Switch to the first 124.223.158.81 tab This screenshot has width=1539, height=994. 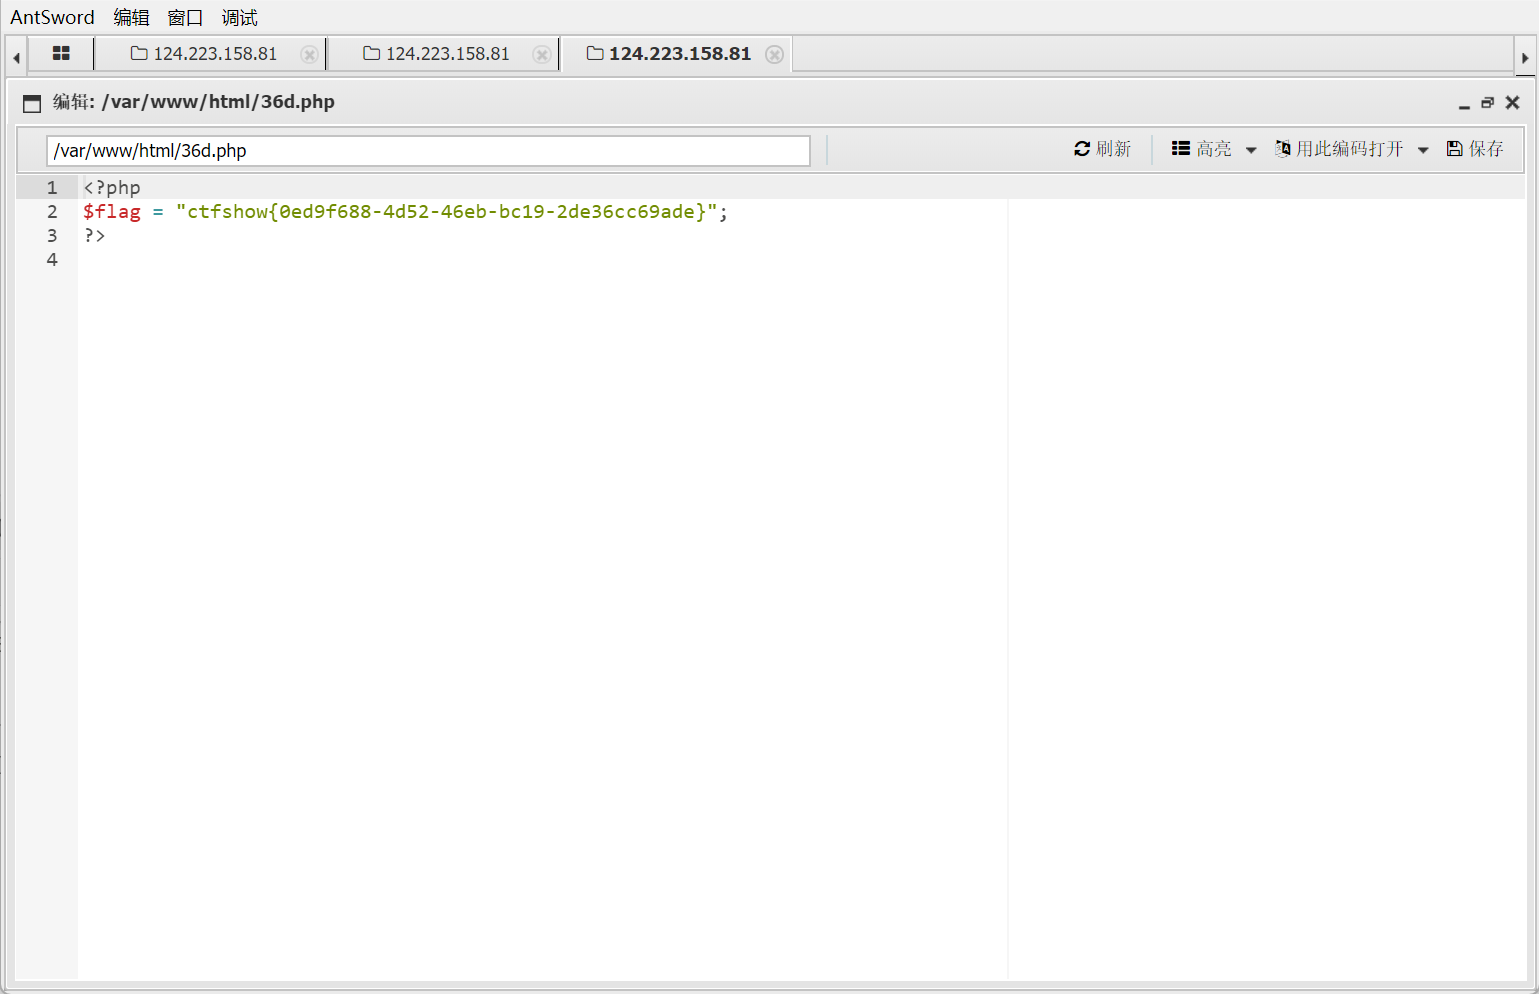(x=204, y=54)
